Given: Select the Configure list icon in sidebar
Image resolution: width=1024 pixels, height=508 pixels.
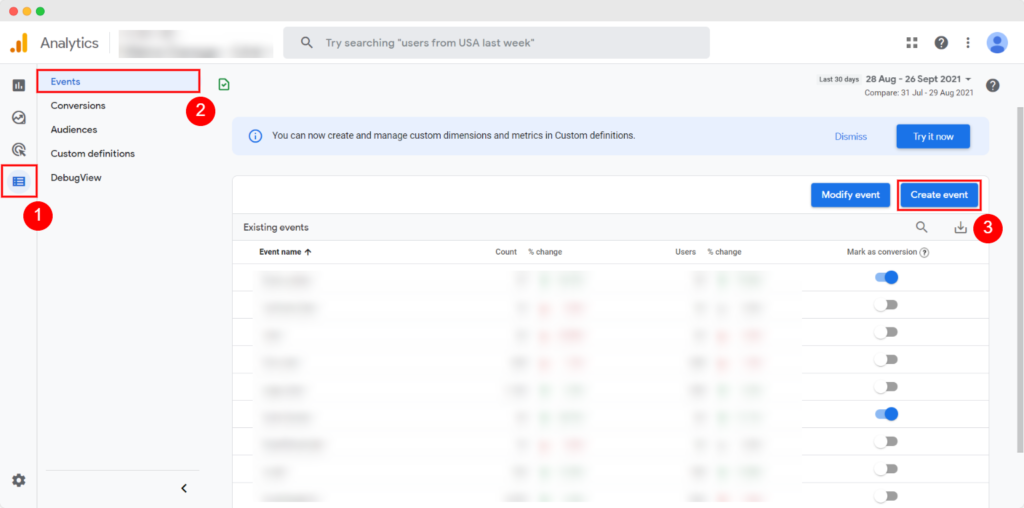Looking at the screenshot, I should pyautogui.click(x=19, y=182).
